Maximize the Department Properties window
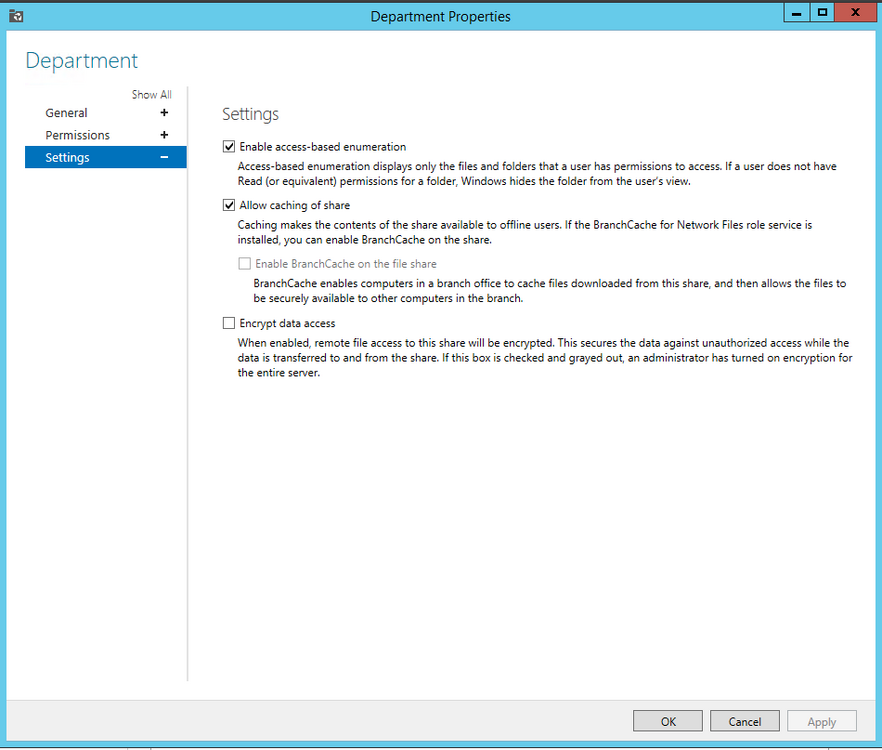 [x=822, y=12]
